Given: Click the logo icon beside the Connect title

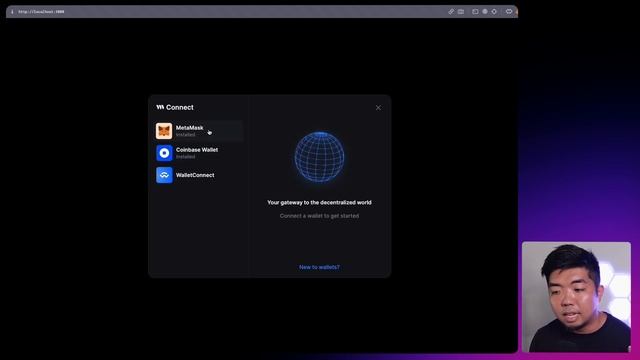Looking at the screenshot, I should pyautogui.click(x=160, y=107).
